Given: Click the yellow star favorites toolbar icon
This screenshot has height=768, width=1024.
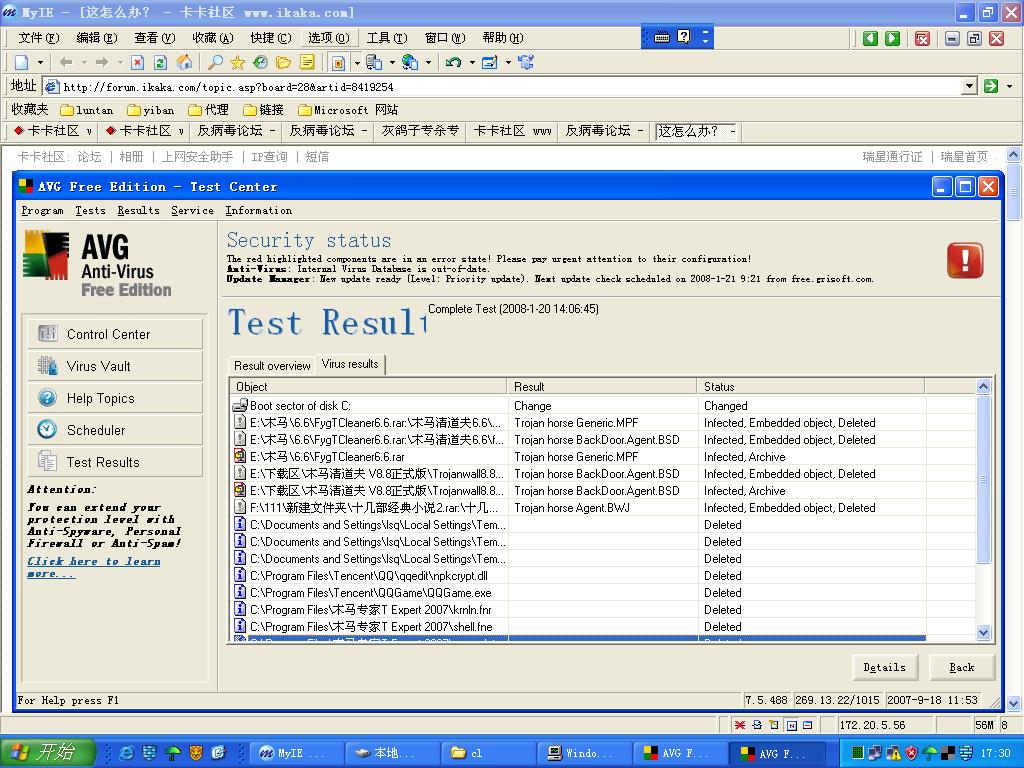Looking at the screenshot, I should click(x=237, y=62).
